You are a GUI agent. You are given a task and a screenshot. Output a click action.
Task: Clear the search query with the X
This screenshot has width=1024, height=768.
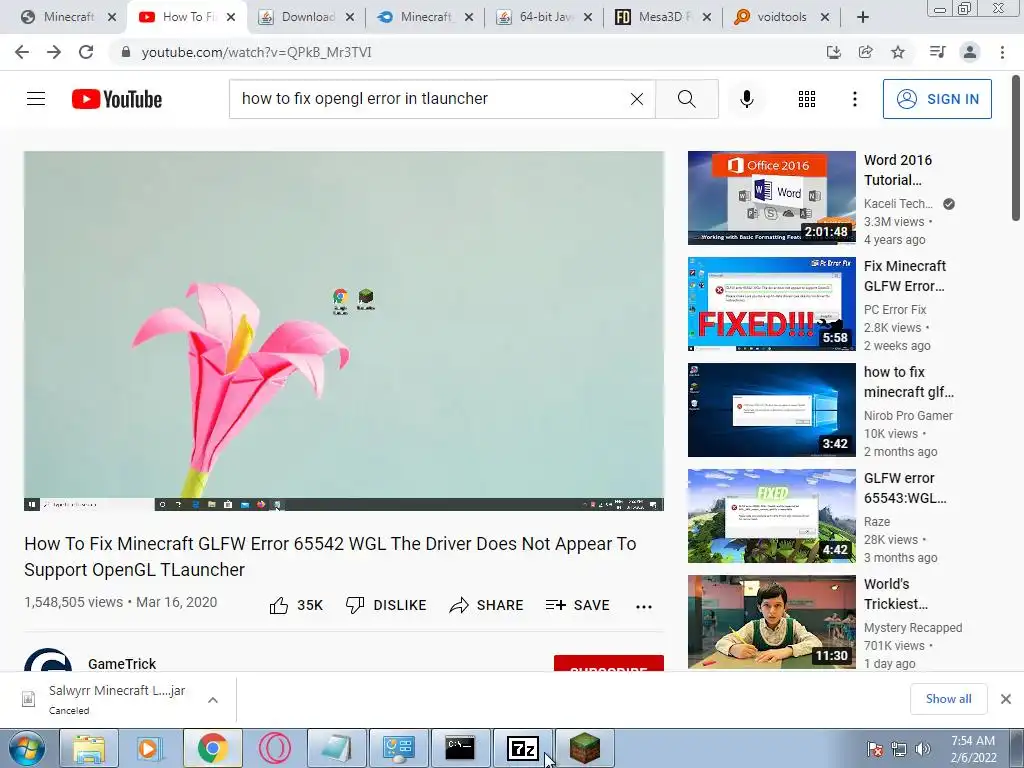pyautogui.click(x=637, y=99)
